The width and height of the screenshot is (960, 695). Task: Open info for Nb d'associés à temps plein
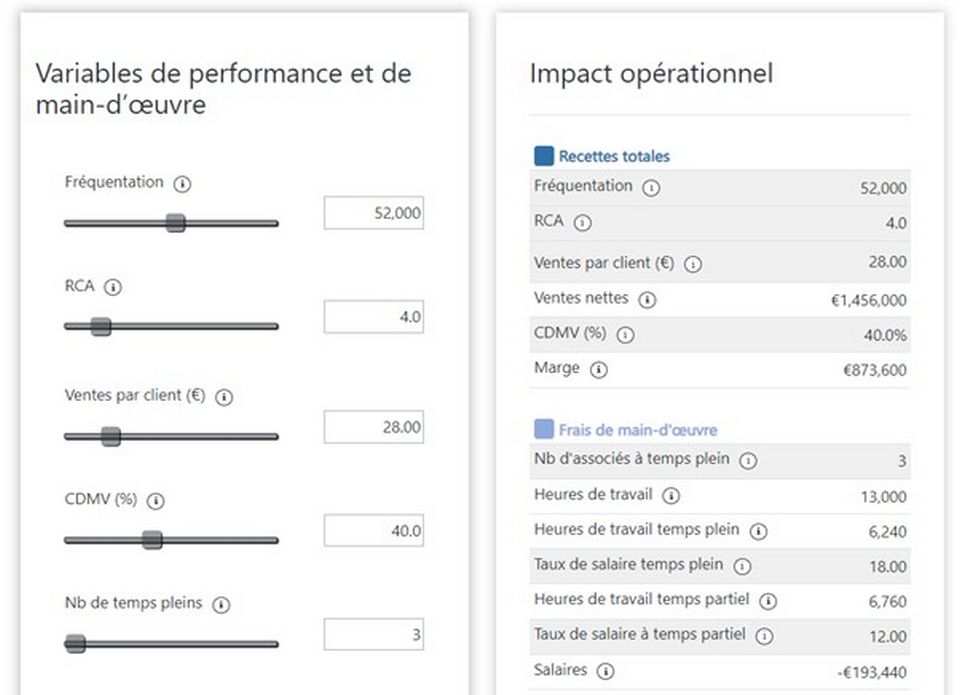[x=749, y=461]
